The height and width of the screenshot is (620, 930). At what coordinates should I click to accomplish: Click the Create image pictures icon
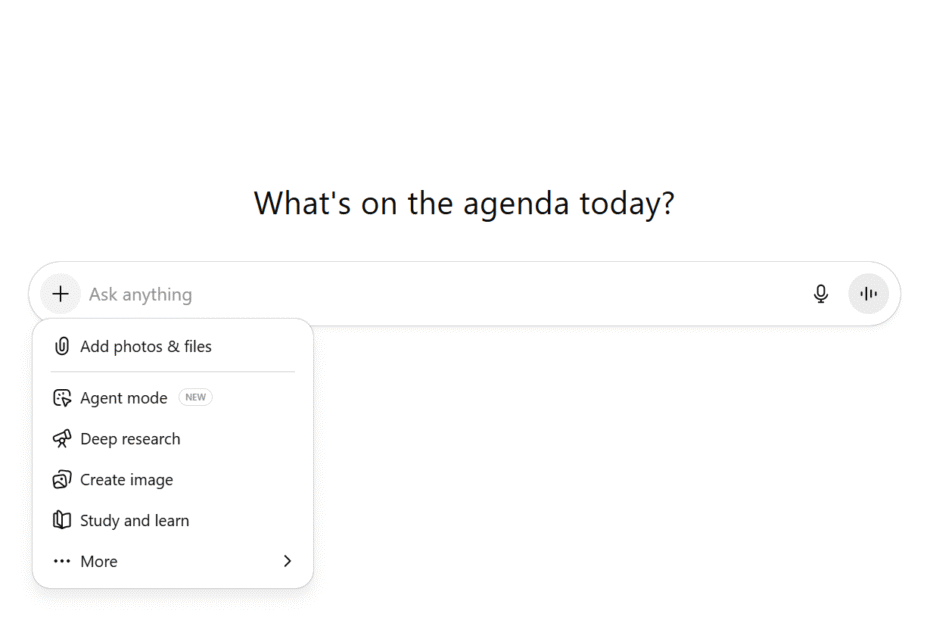point(62,480)
